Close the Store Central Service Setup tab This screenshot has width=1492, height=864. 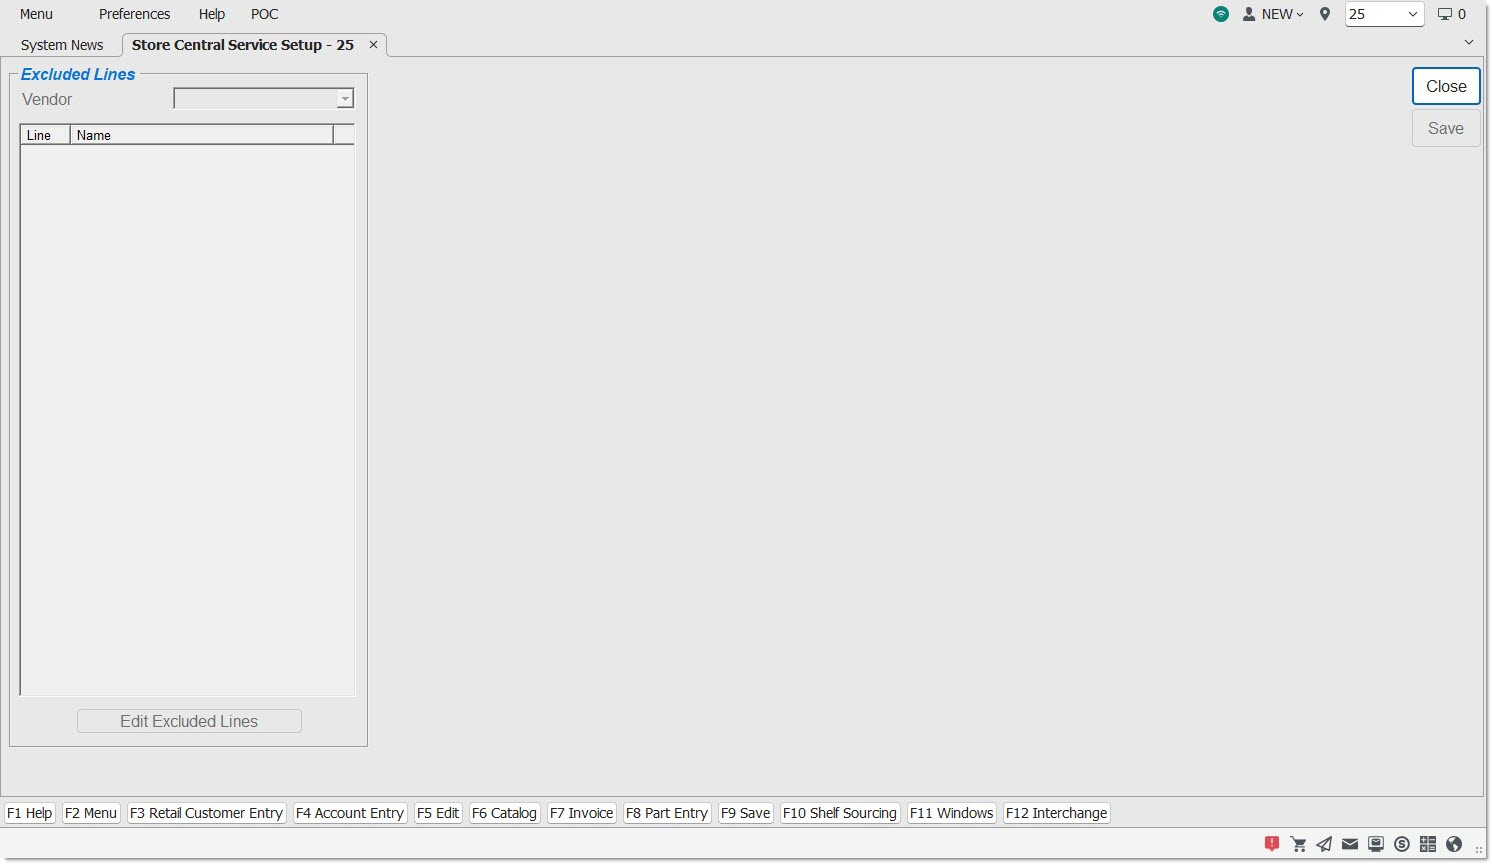(x=373, y=45)
